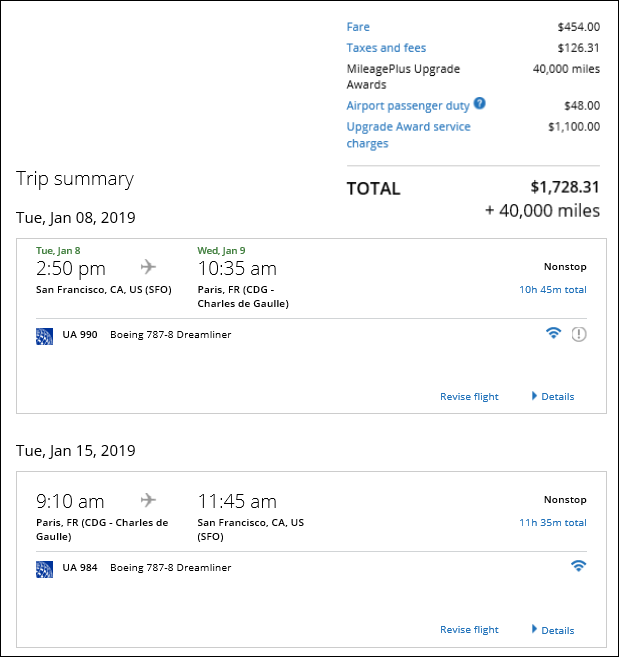Click the airplane icon on the outbound flight
The height and width of the screenshot is (657, 619).
148,267
